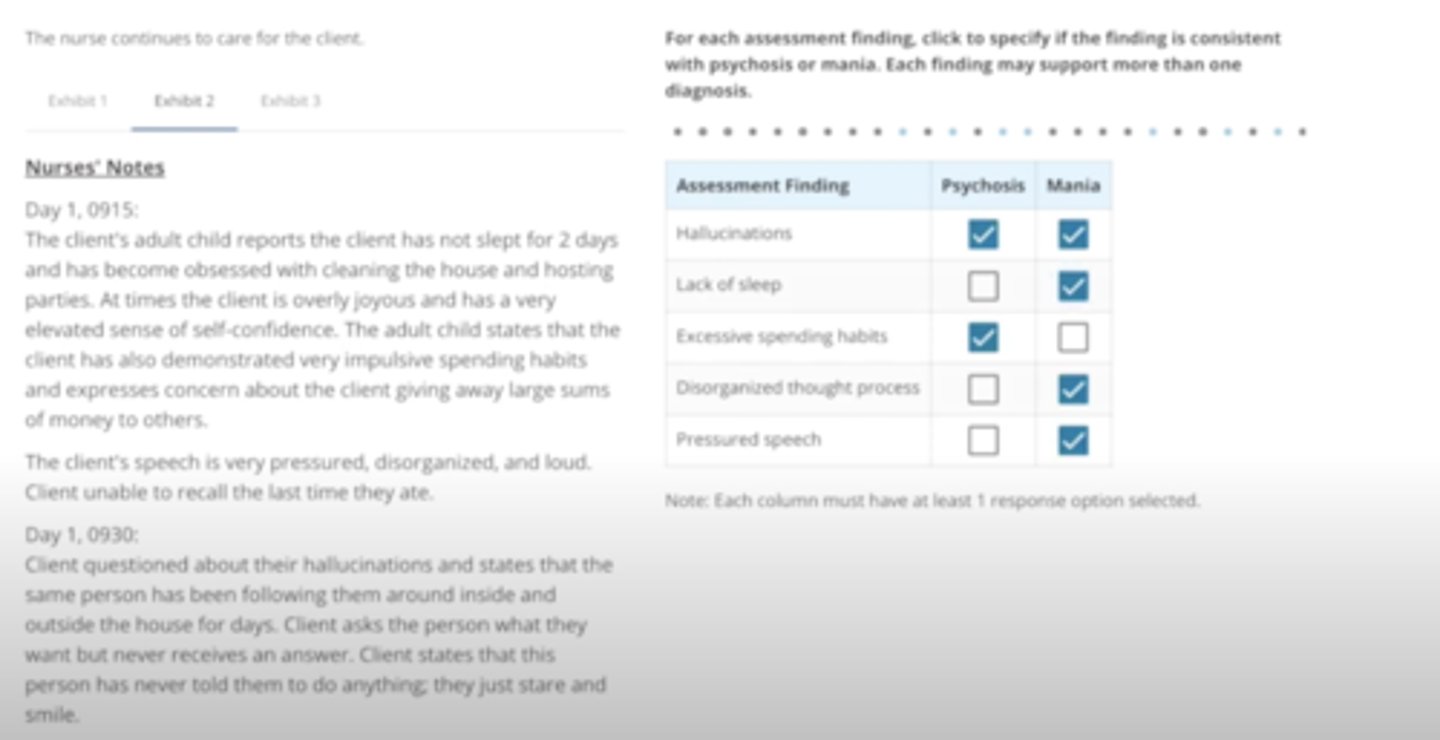Uncheck Mania box for Pressured speech
Viewport: 1440px width, 740px height.
click(x=1073, y=440)
